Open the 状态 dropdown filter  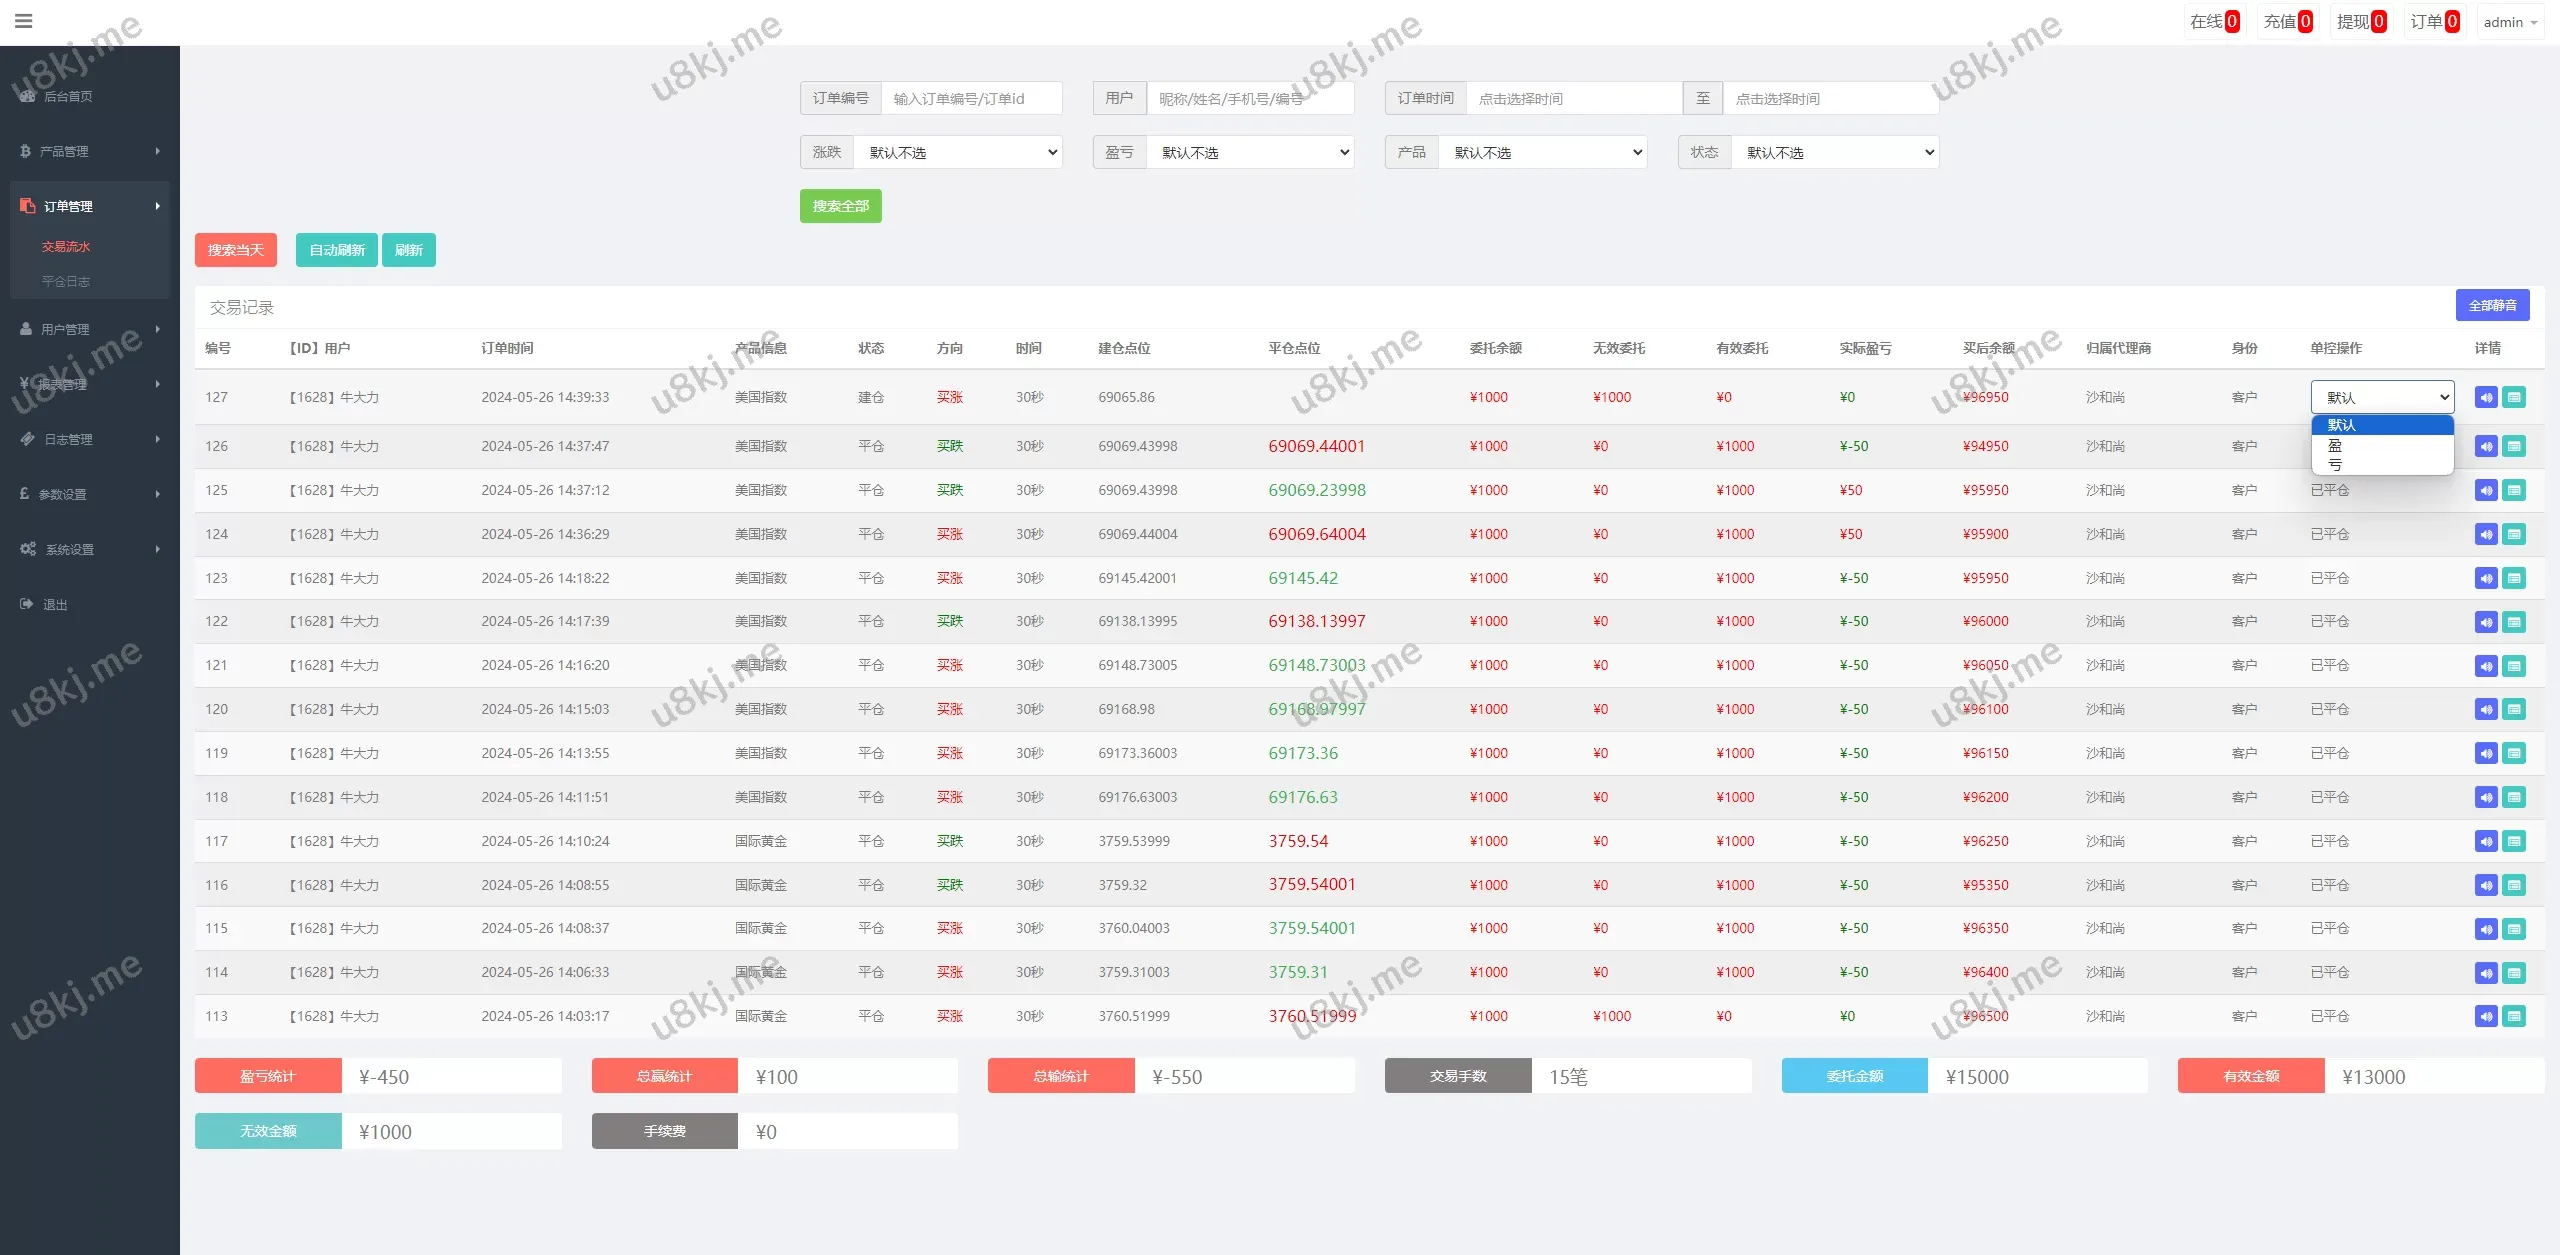click(1835, 153)
